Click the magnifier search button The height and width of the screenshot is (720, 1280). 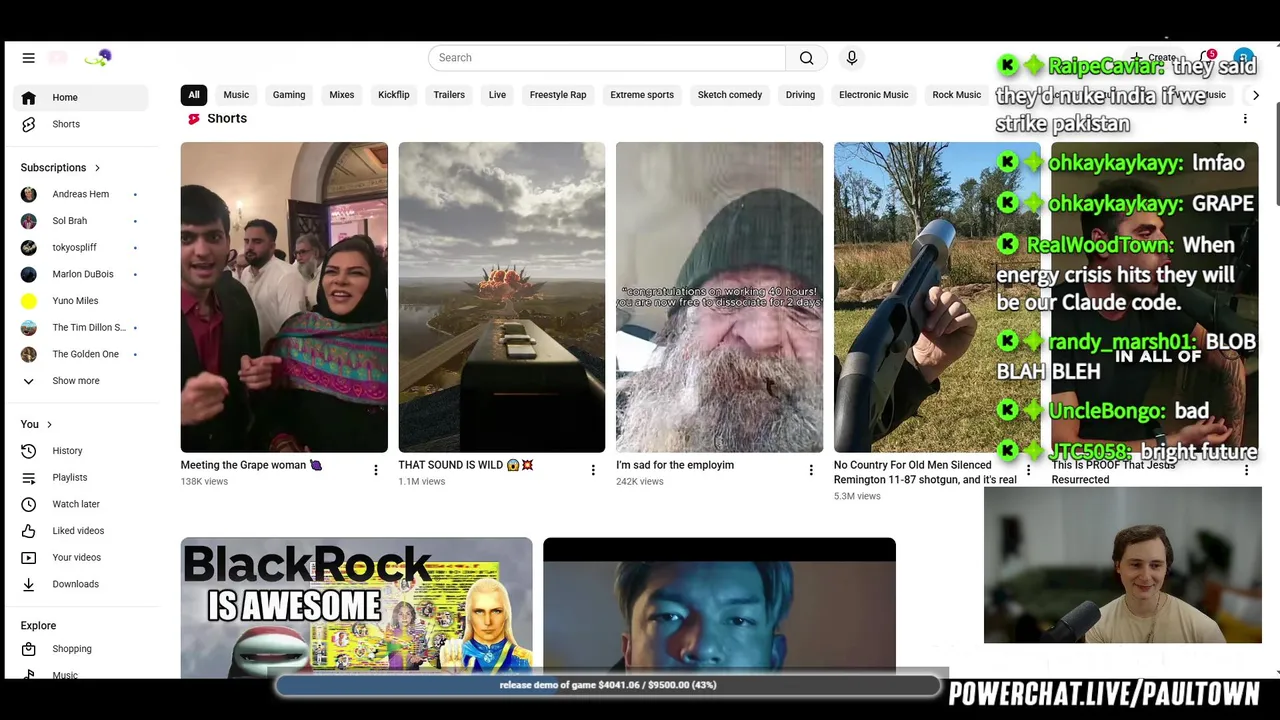click(x=806, y=58)
